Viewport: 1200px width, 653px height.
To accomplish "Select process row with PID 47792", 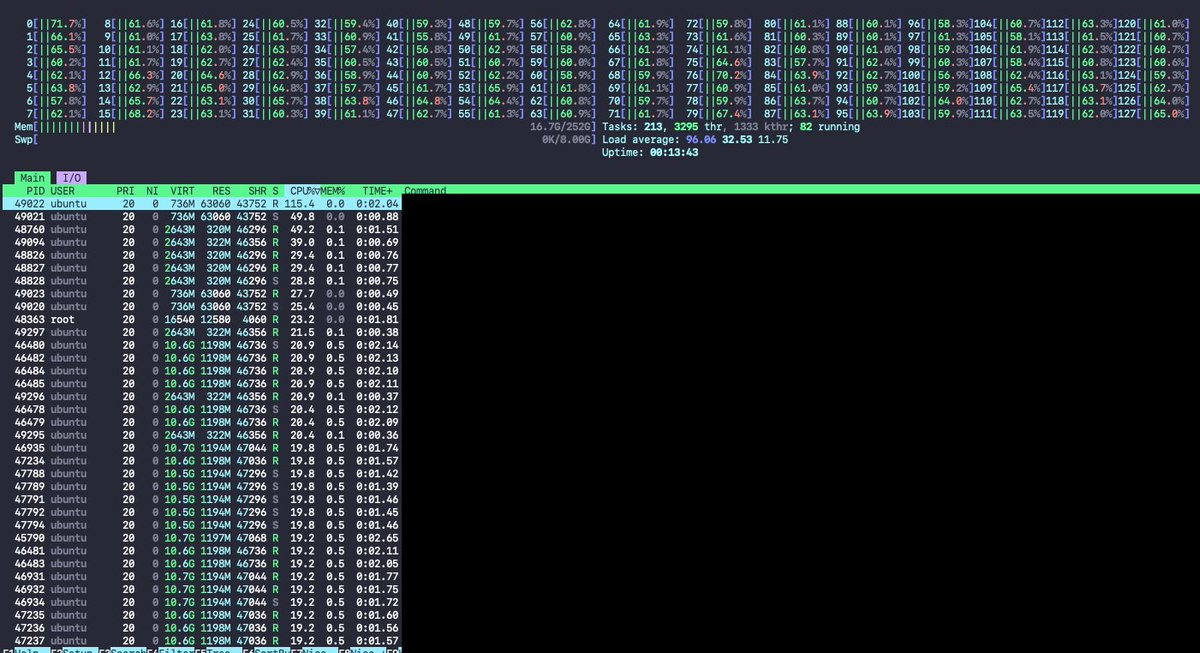I will click(200, 514).
